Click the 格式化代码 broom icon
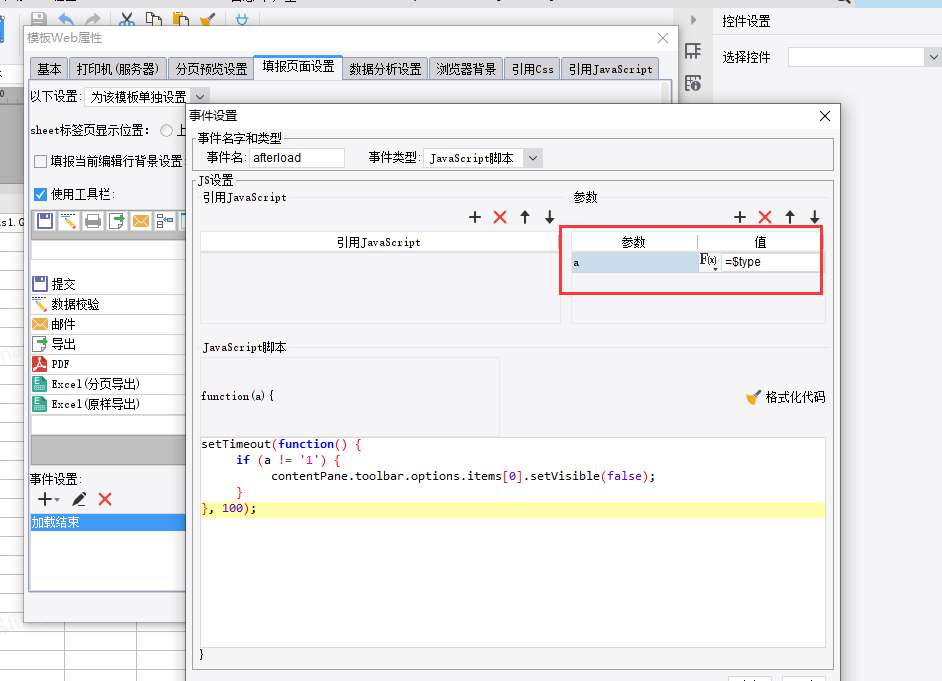 754,397
